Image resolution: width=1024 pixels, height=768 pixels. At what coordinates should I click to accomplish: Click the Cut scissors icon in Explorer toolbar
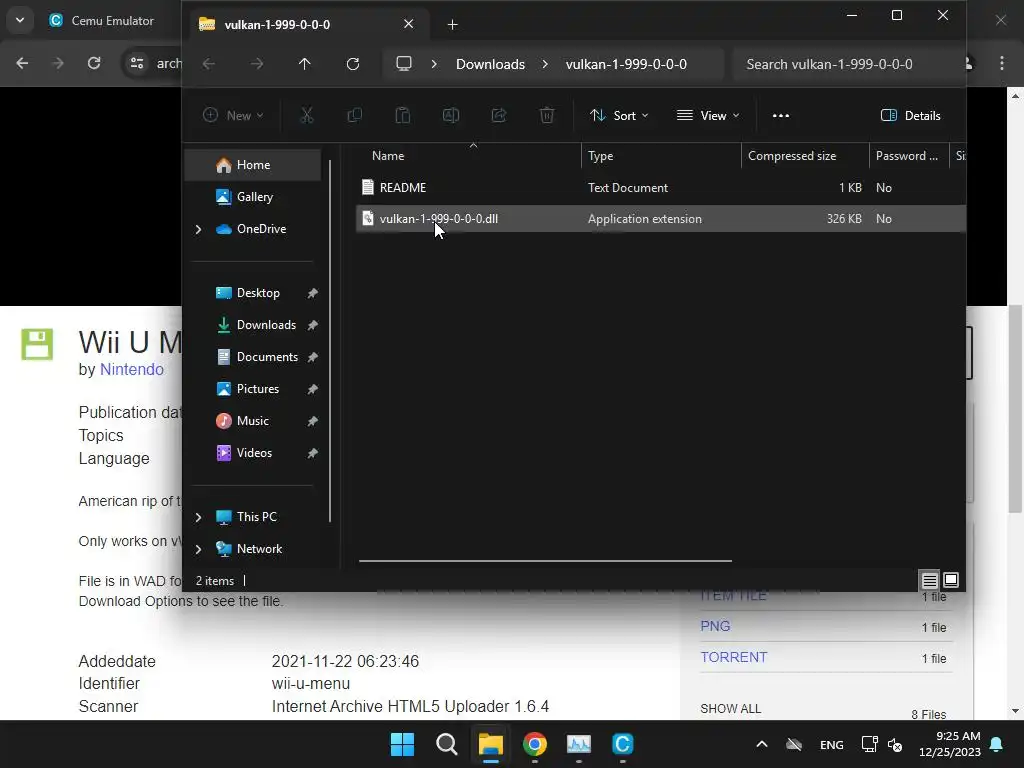pos(306,116)
